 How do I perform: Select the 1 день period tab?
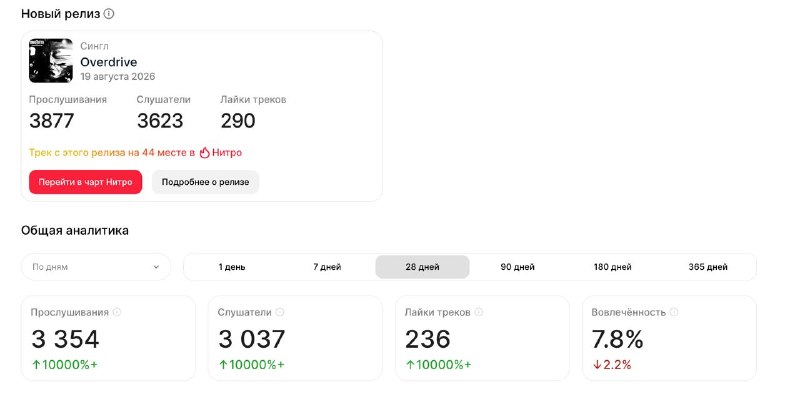pyautogui.click(x=232, y=267)
